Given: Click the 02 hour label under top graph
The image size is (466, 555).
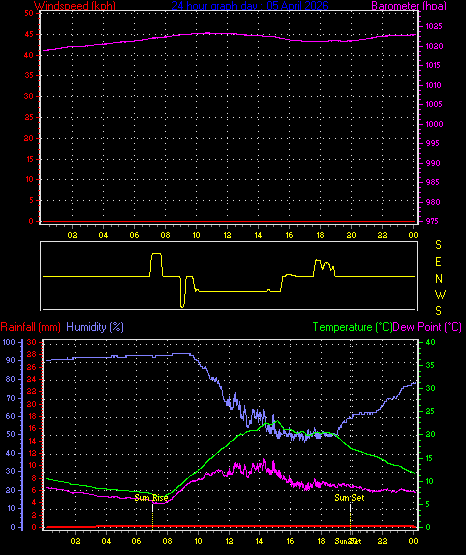Looking at the screenshot, I should tap(72, 235).
